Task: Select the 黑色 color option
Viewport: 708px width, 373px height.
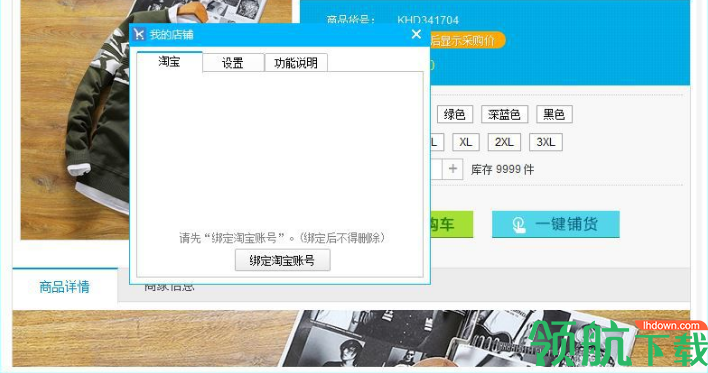Action: [554, 114]
